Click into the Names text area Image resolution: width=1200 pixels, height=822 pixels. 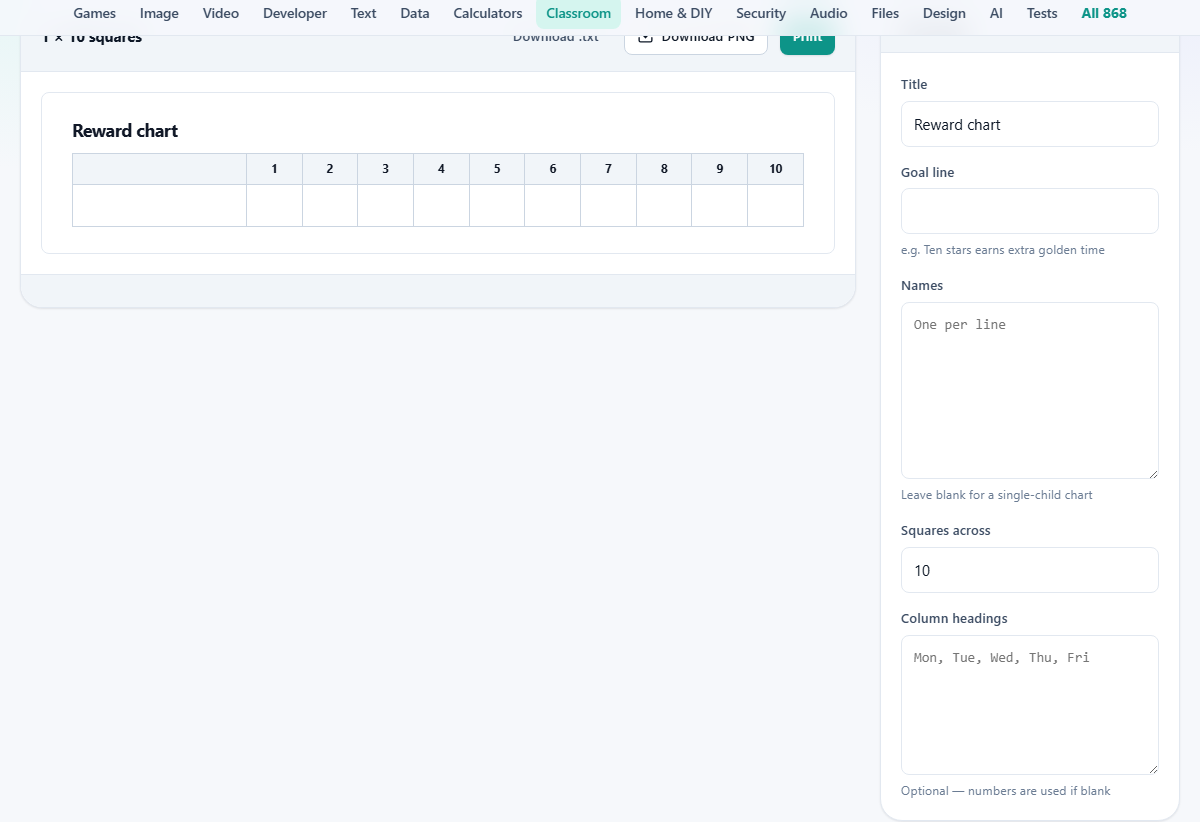coord(1030,390)
